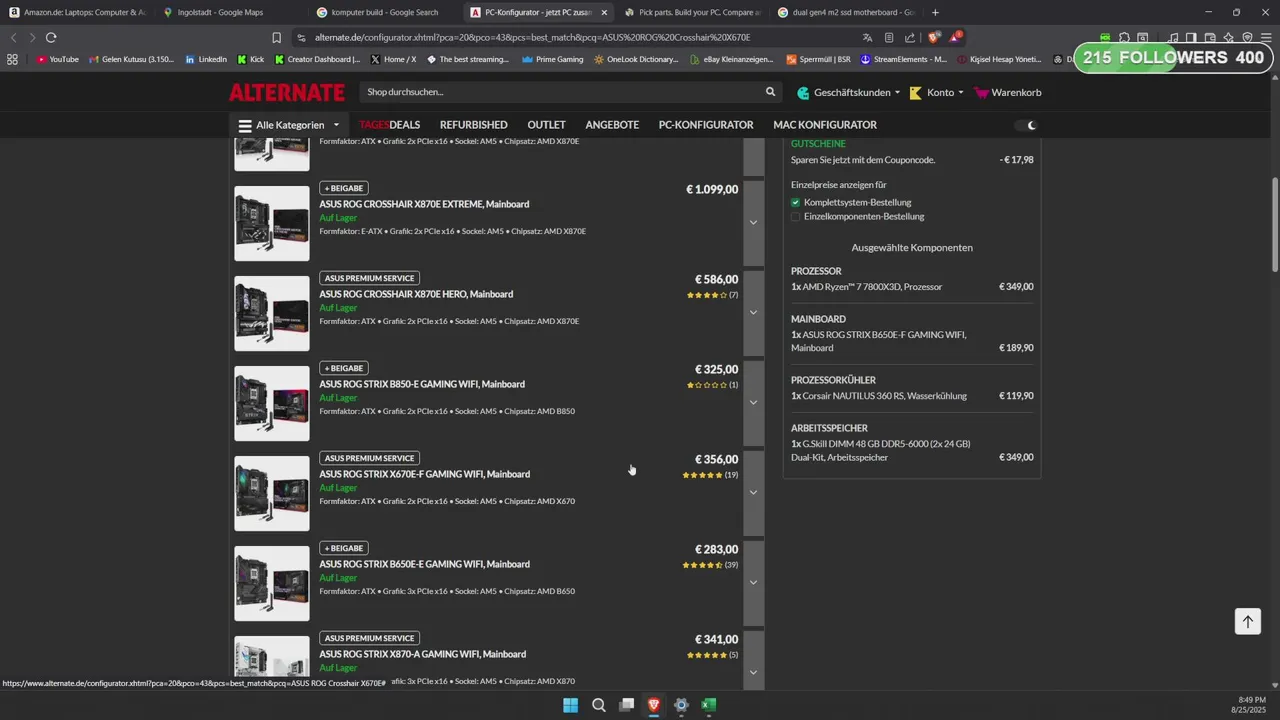Open the Warenkorb shopping cart

click(x=1008, y=92)
